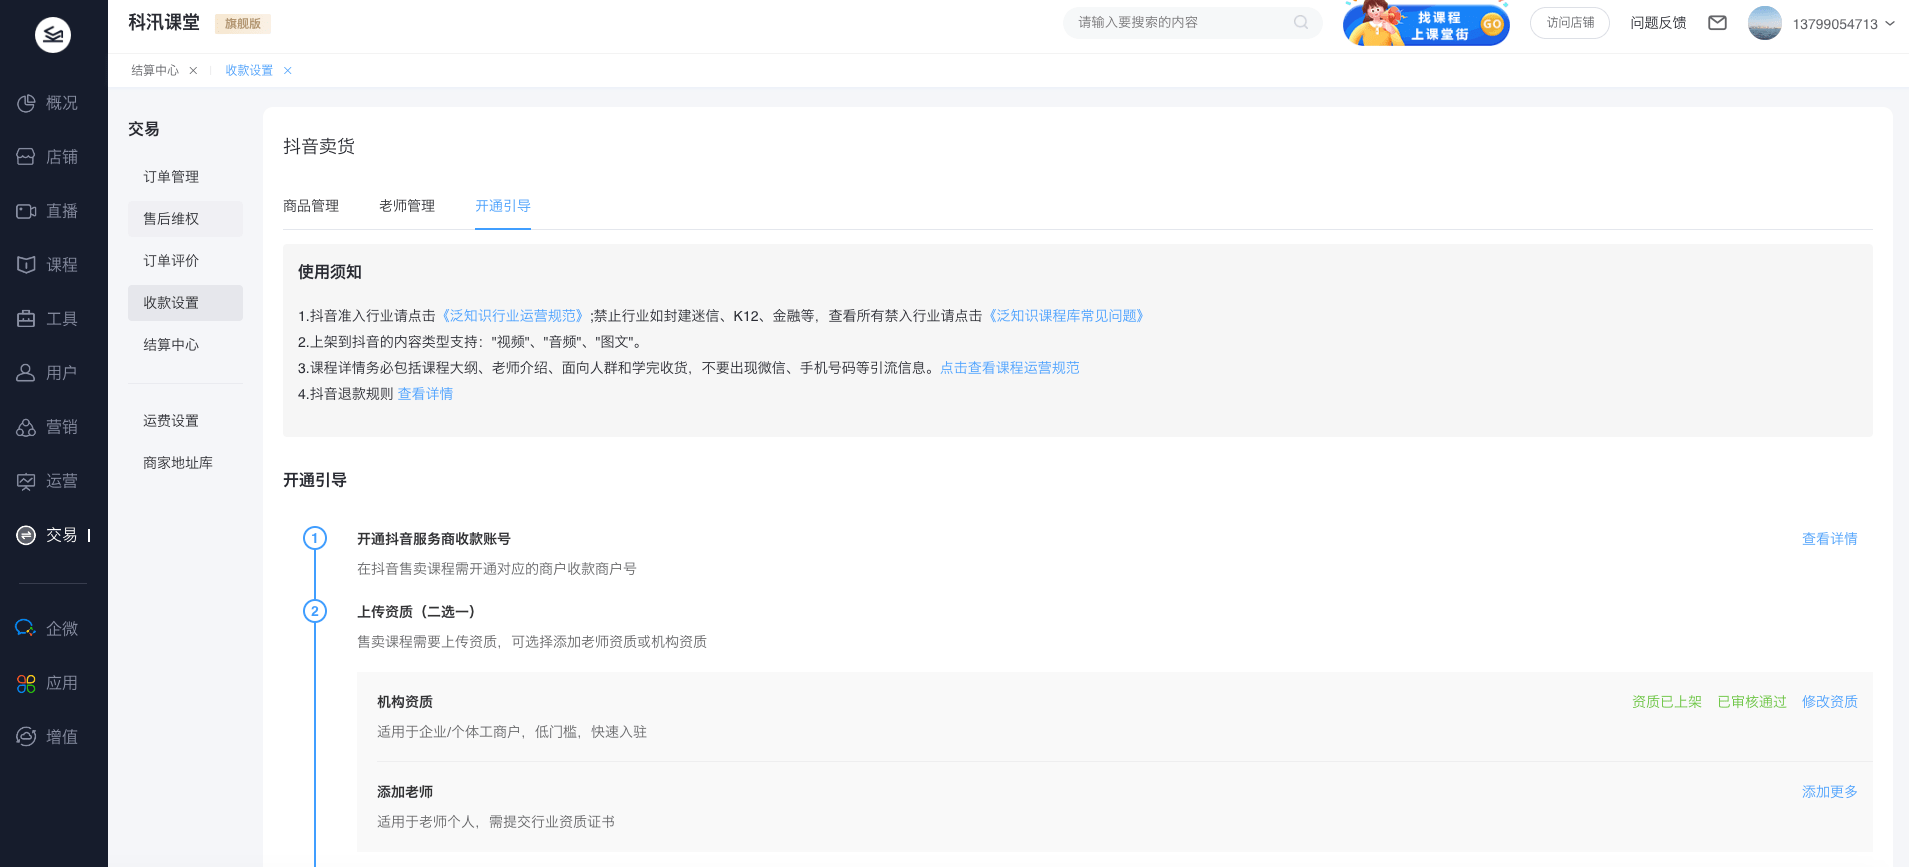This screenshot has height=867, width=1909.
Task: Click the 旗舰版 edition badge
Action: click(x=243, y=23)
